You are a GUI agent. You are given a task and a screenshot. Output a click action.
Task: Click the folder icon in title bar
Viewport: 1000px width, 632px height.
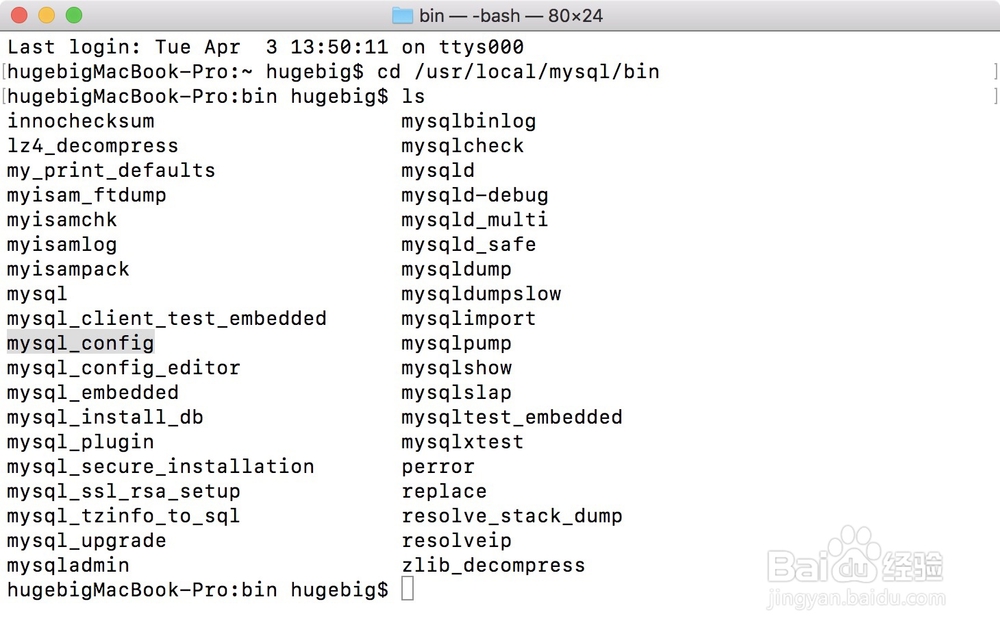point(402,15)
